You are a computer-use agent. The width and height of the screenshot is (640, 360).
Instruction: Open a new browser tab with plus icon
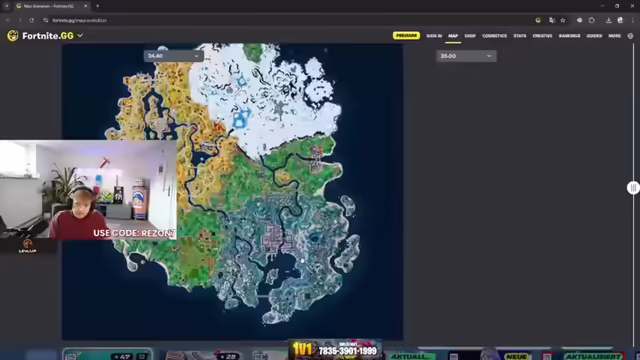[98, 6]
